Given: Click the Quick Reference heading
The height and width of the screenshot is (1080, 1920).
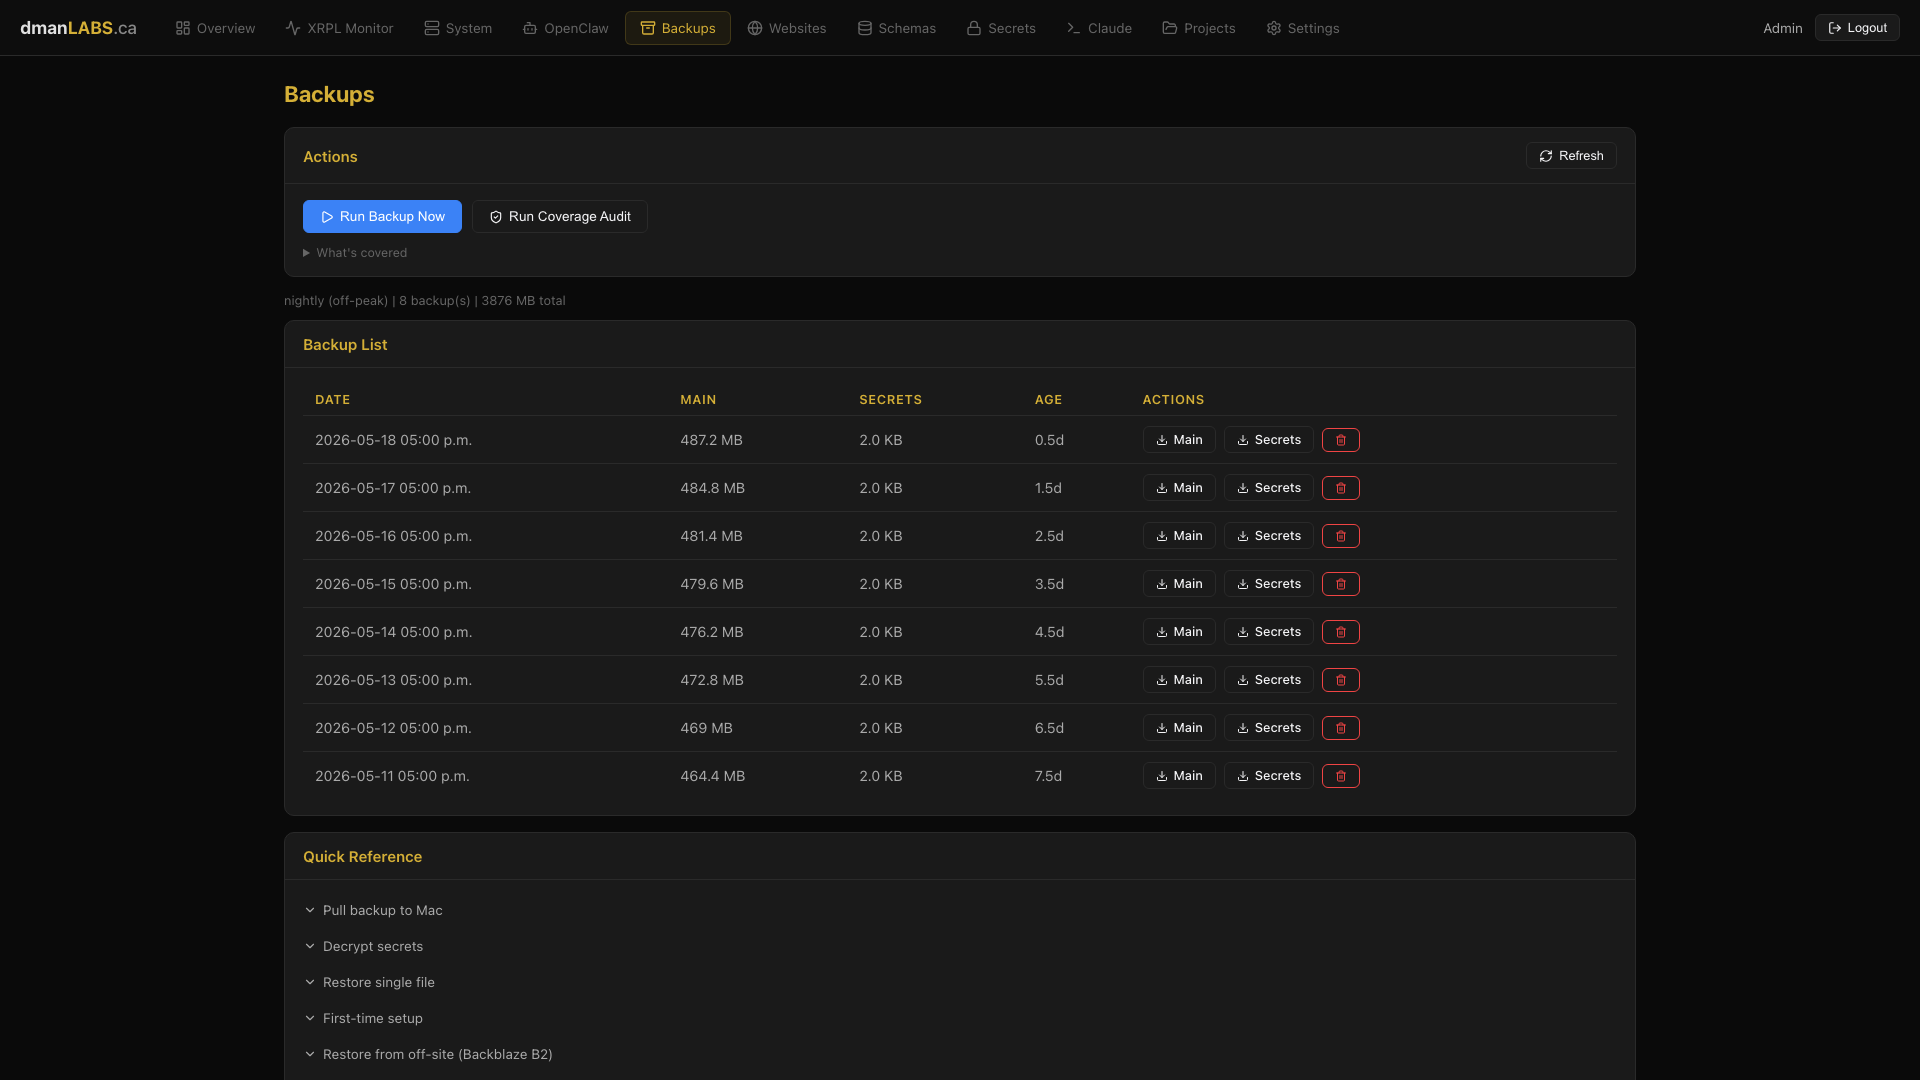Looking at the screenshot, I should tap(362, 857).
